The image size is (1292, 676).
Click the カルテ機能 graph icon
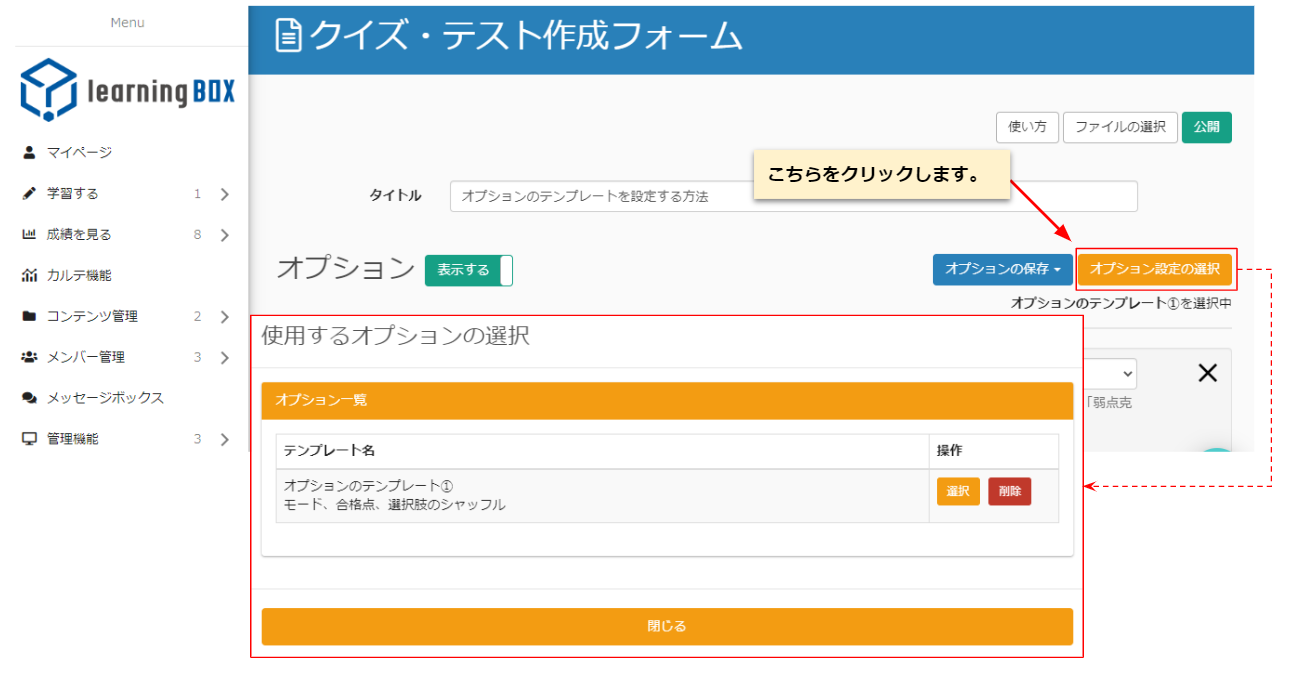click(x=29, y=276)
